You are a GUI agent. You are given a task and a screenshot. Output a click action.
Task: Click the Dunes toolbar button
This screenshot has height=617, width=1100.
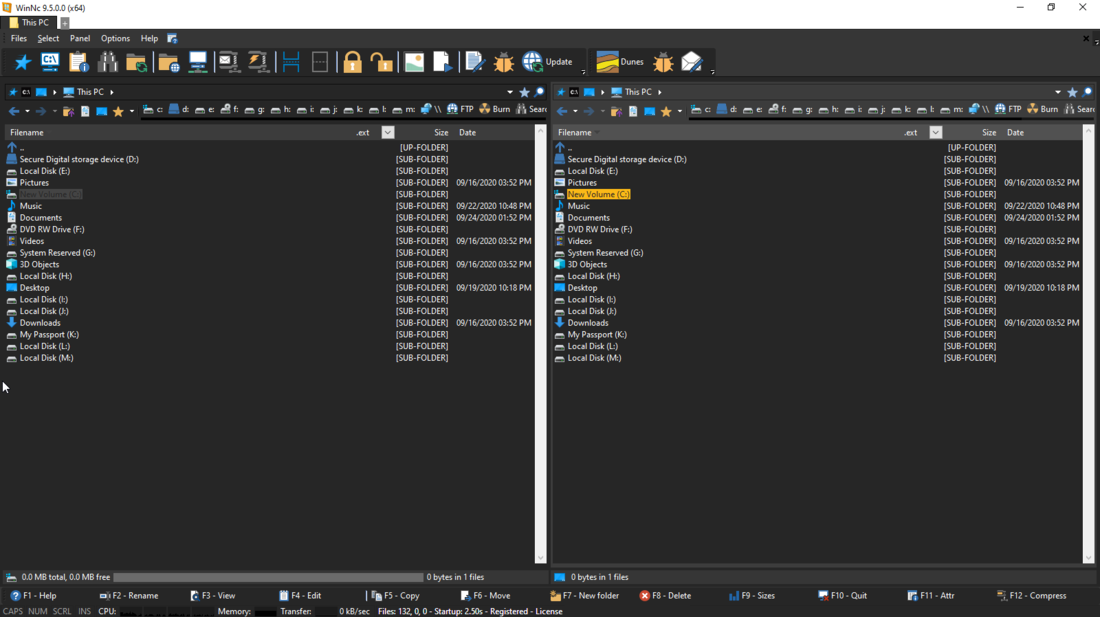tap(620, 62)
